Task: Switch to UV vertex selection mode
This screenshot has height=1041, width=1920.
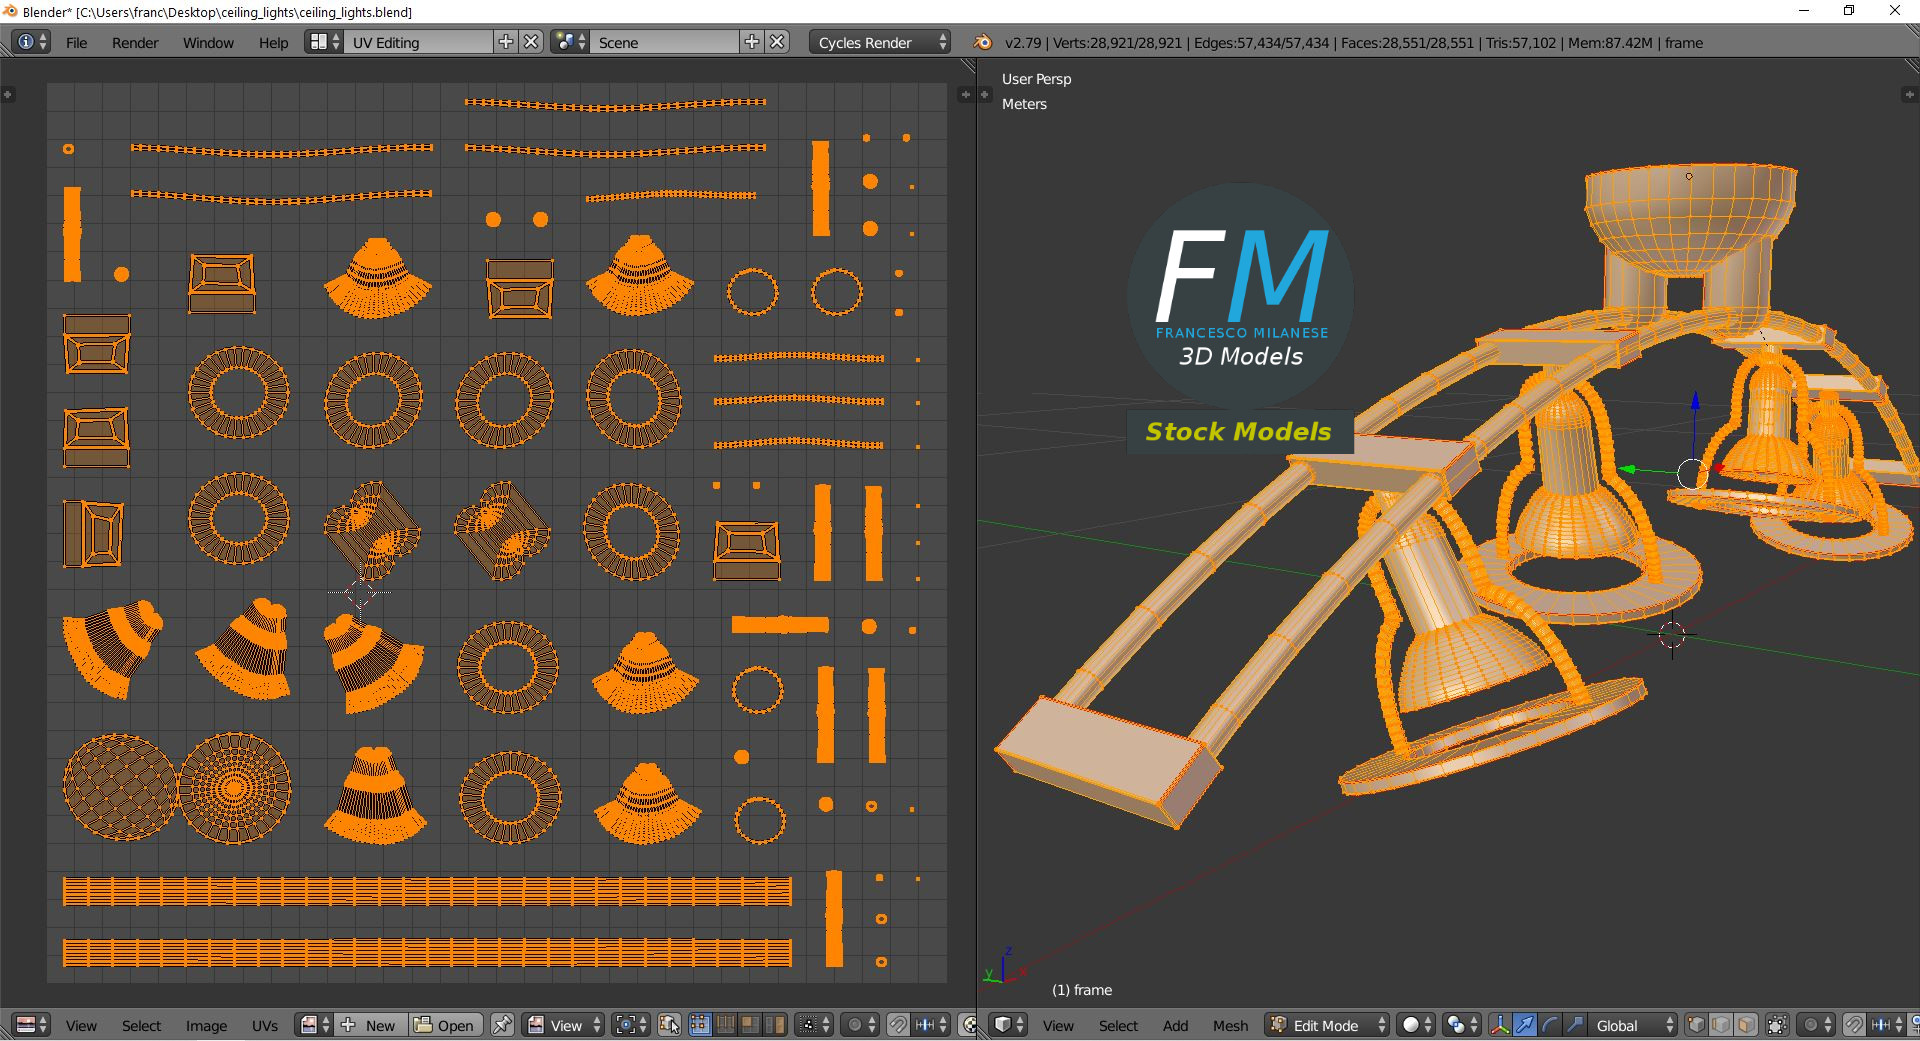Action: pos(700,1025)
